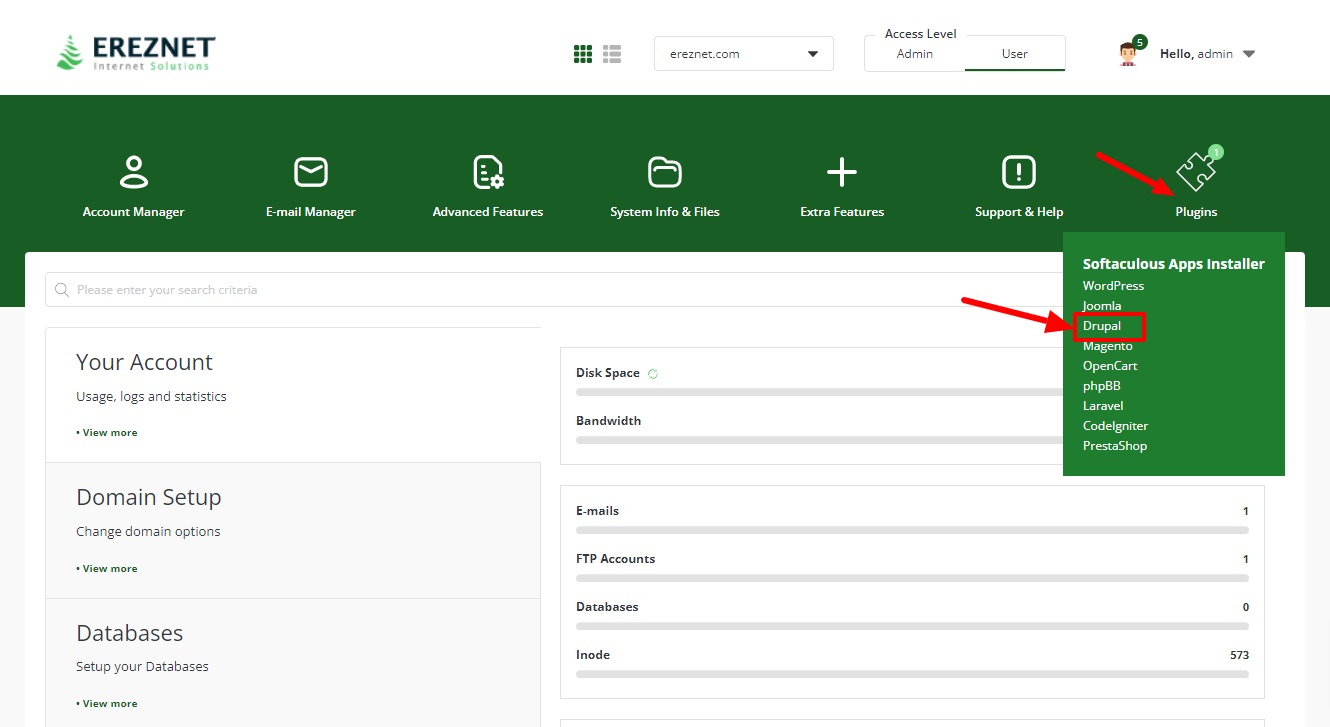This screenshot has width=1330, height=727.
Task: Open the Plugins puzzle icon
Action: click(1196, 172)
